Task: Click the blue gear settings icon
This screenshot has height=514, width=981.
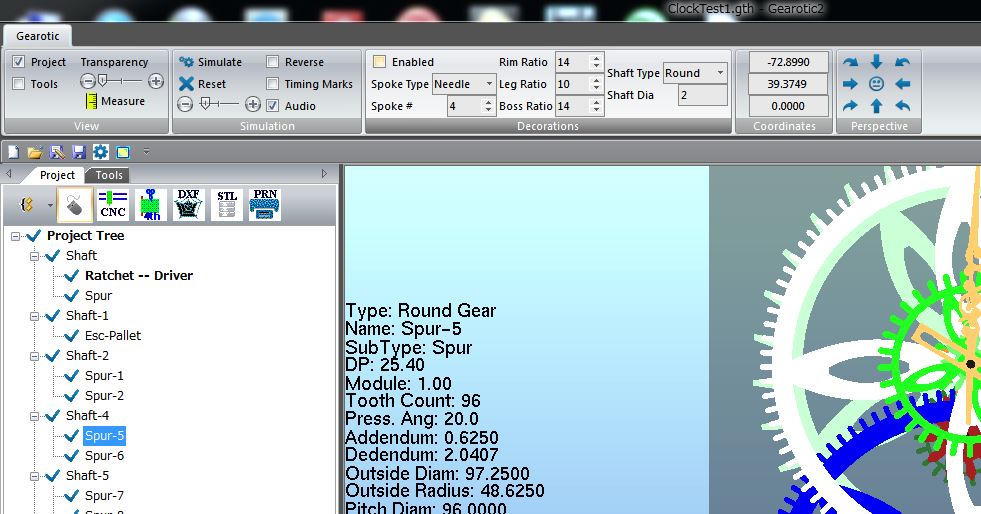Action: tap(100, 152)
